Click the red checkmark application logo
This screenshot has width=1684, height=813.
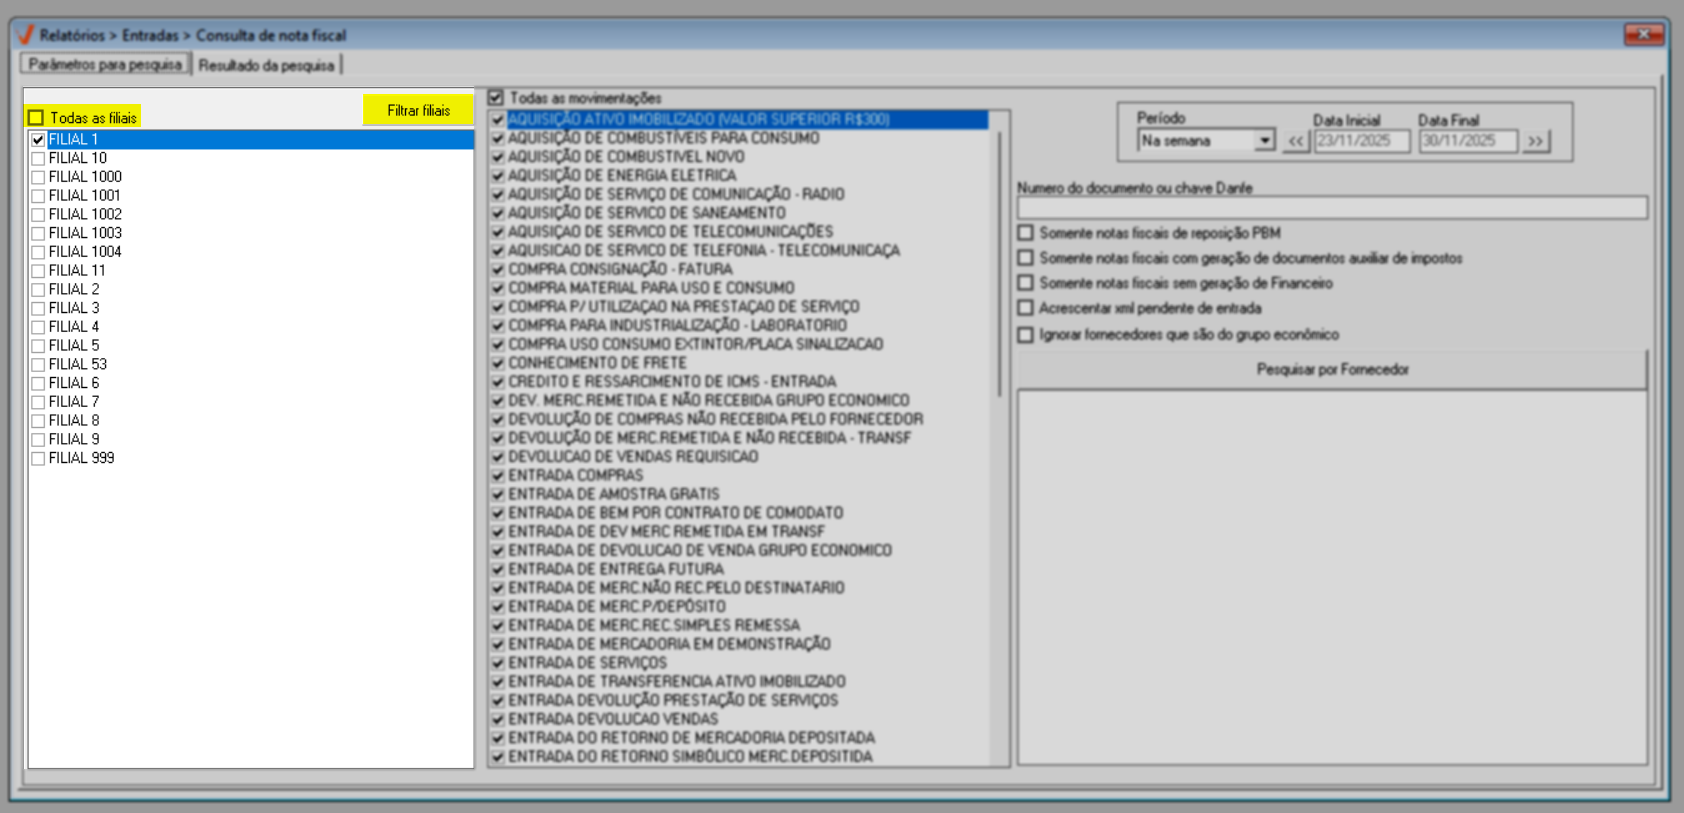[x=26, y=35]
